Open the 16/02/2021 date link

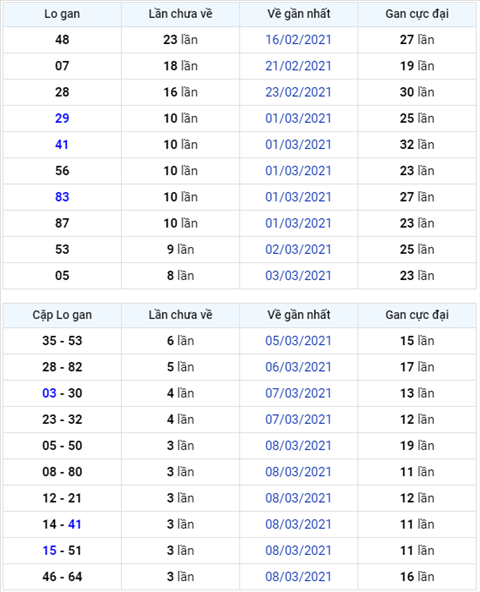click(x=298, y=40)
